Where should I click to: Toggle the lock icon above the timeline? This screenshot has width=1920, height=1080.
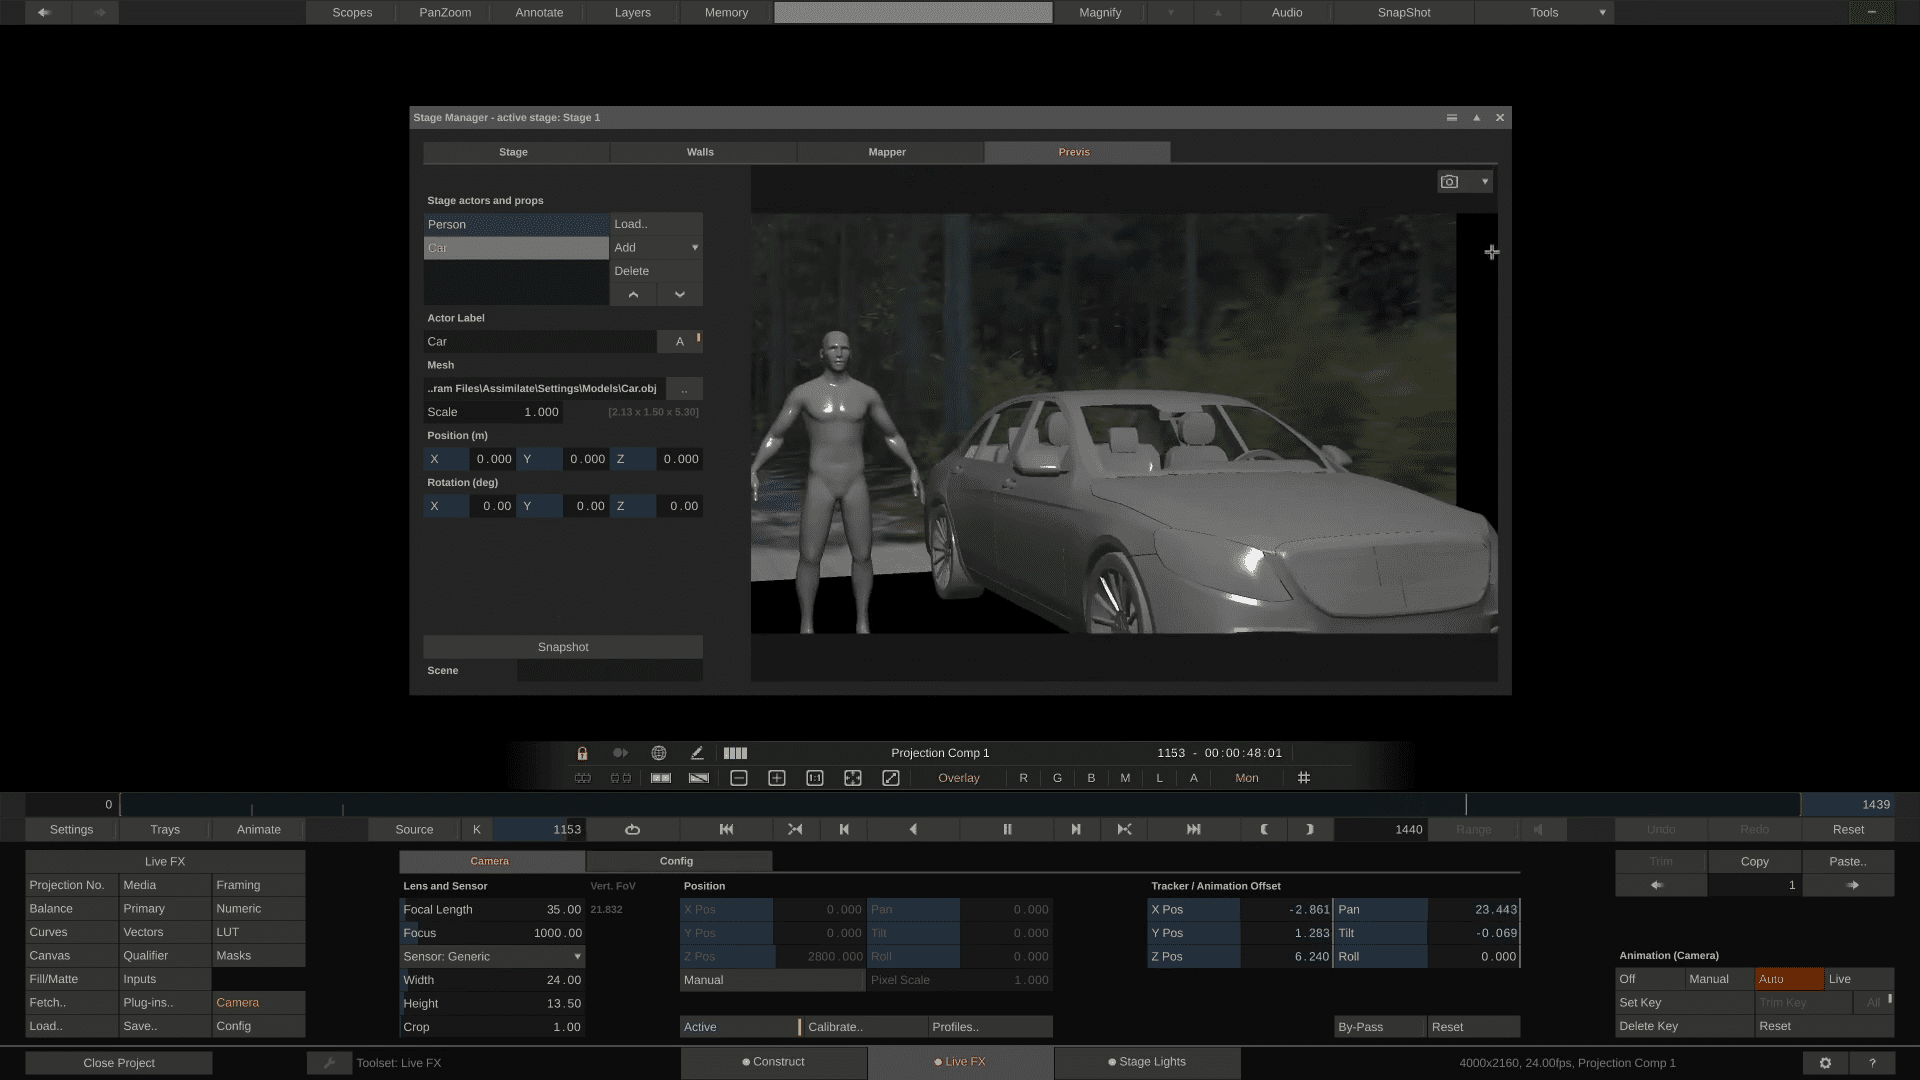coord(581,753)
